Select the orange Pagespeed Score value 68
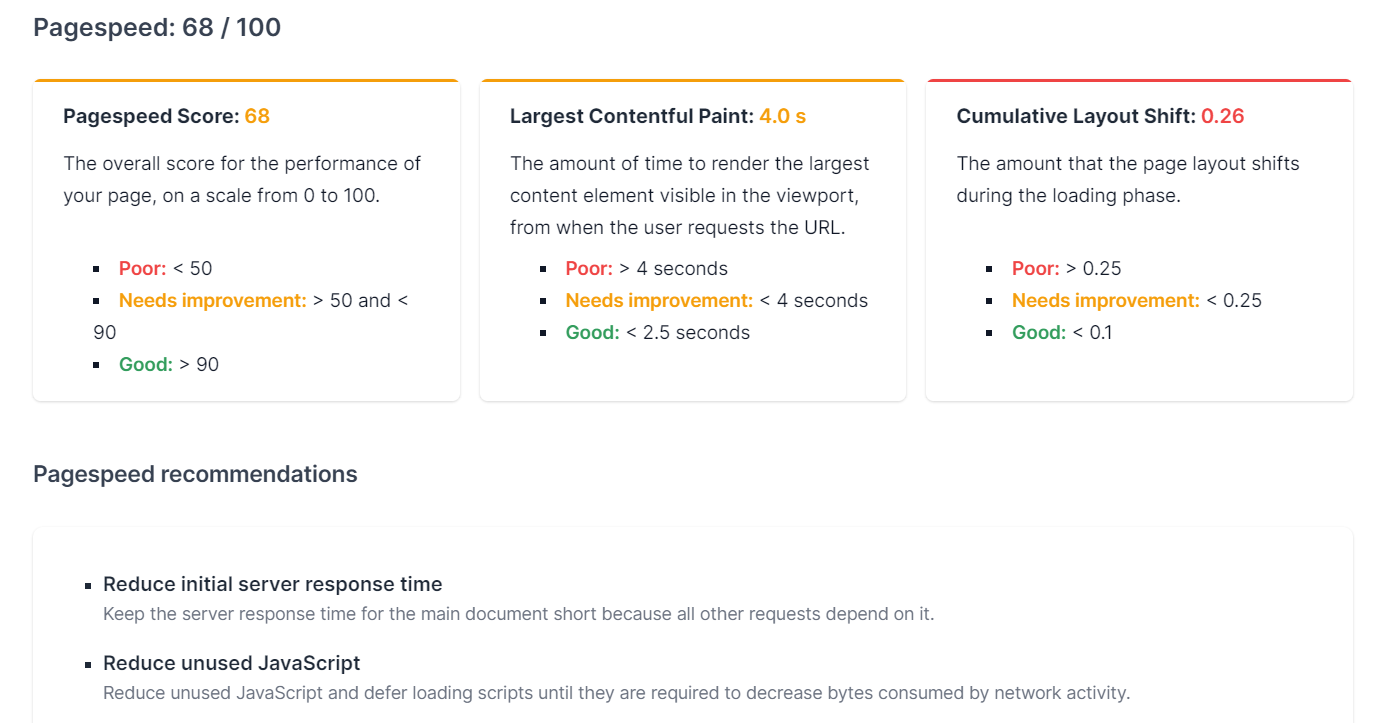The width and height of the screenshot is (1375, 723). point(257,116)
